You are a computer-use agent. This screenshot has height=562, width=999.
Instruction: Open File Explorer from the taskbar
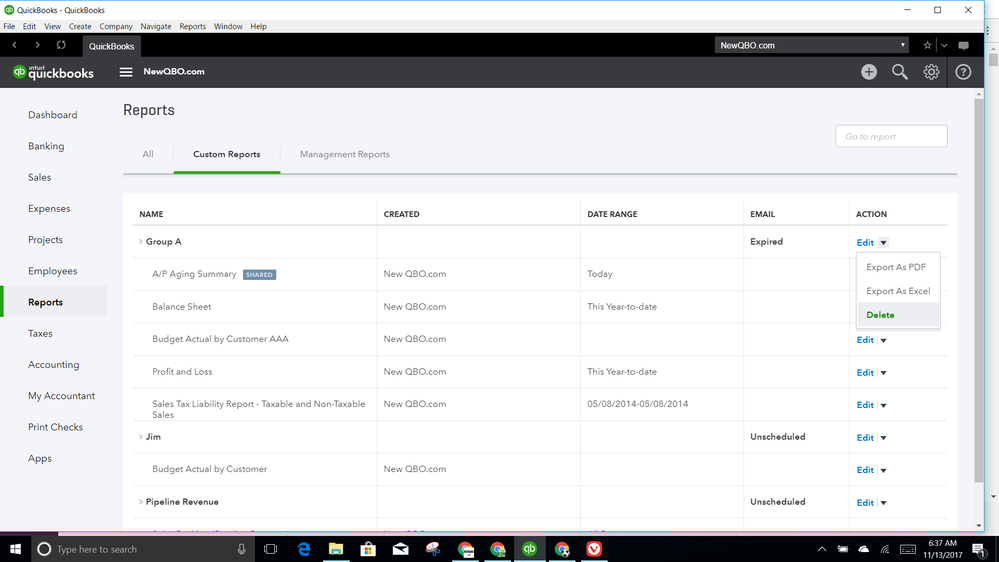[x=336, y=549]
